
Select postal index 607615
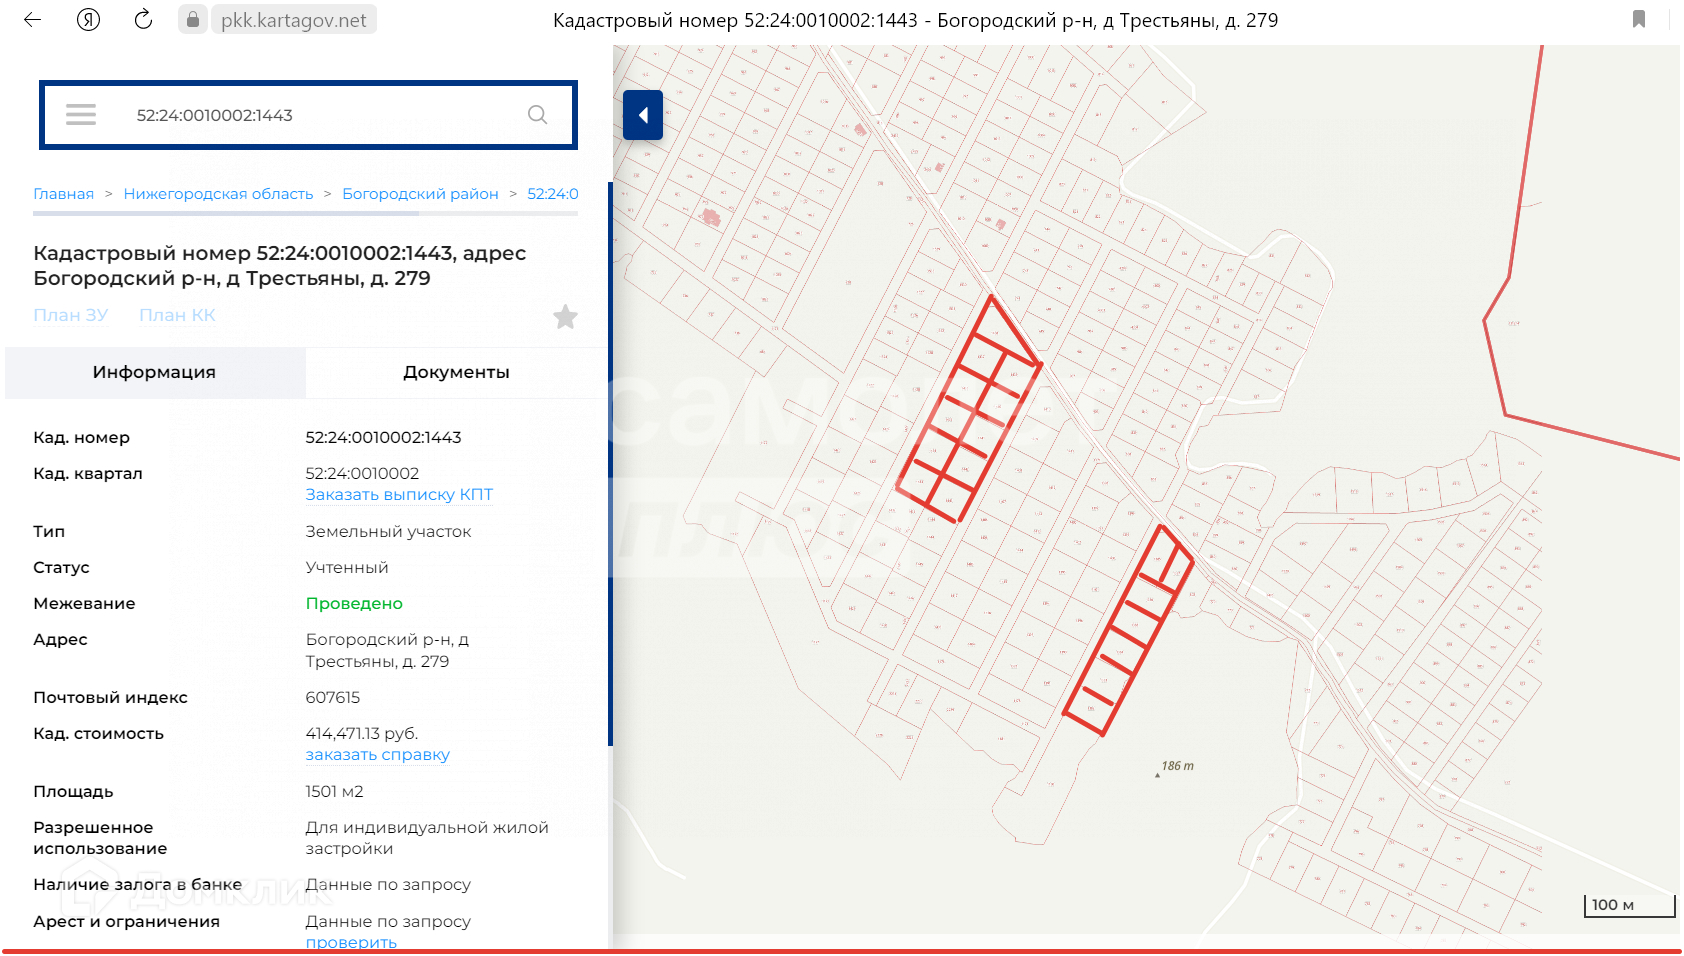click(x=332, y=697)
